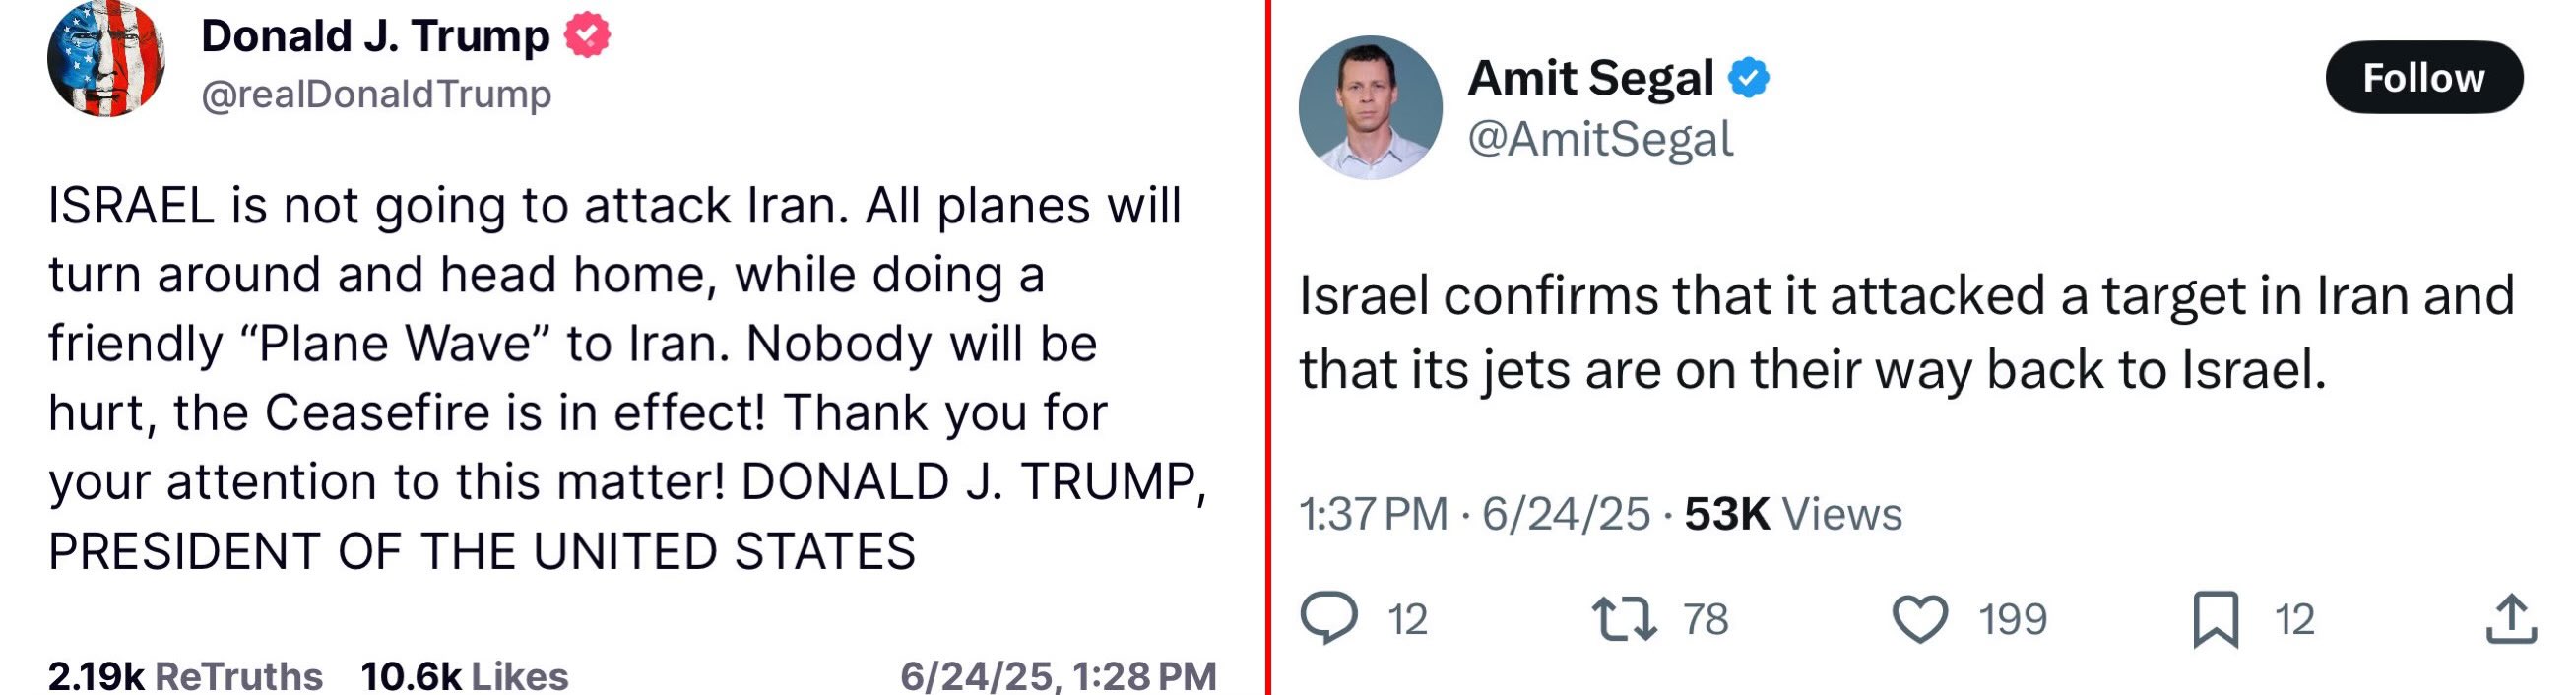View the 2.19k ReTruths list

(185, 675)
